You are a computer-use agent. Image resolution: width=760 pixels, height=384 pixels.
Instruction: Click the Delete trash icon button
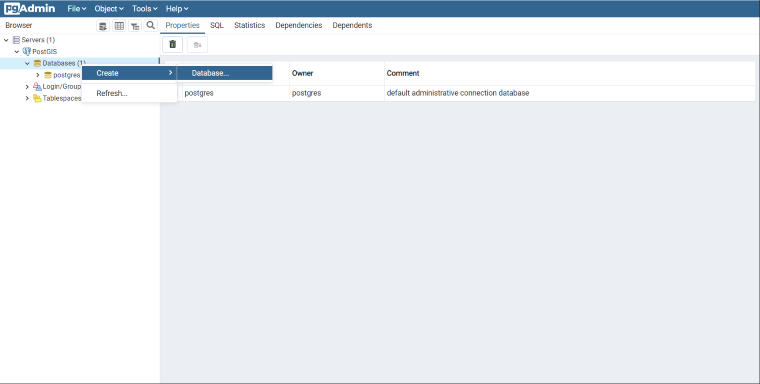tap(173, 45)
